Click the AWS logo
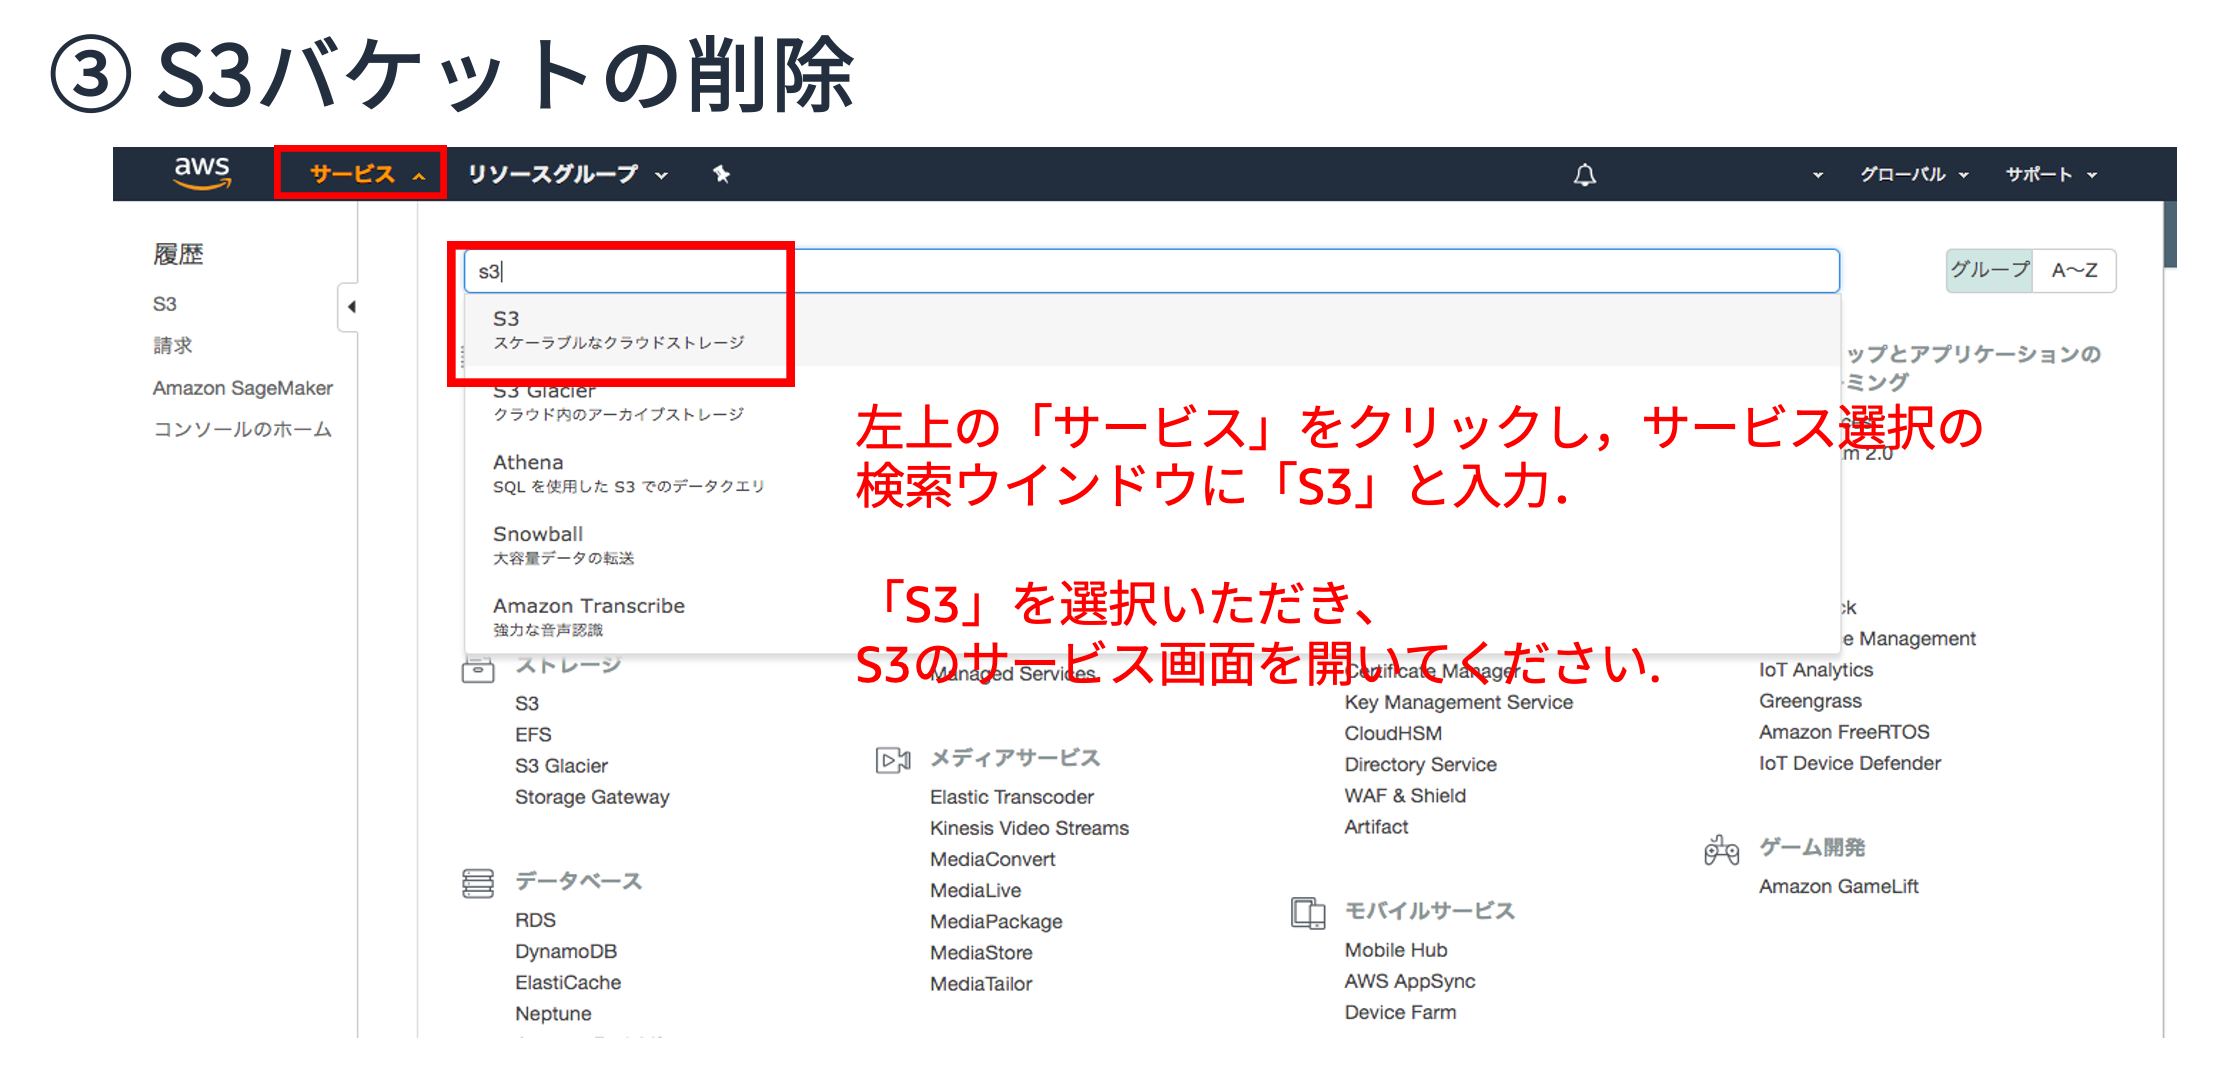This screenshot has height=1076, width=2240. (x=202, y=173)
